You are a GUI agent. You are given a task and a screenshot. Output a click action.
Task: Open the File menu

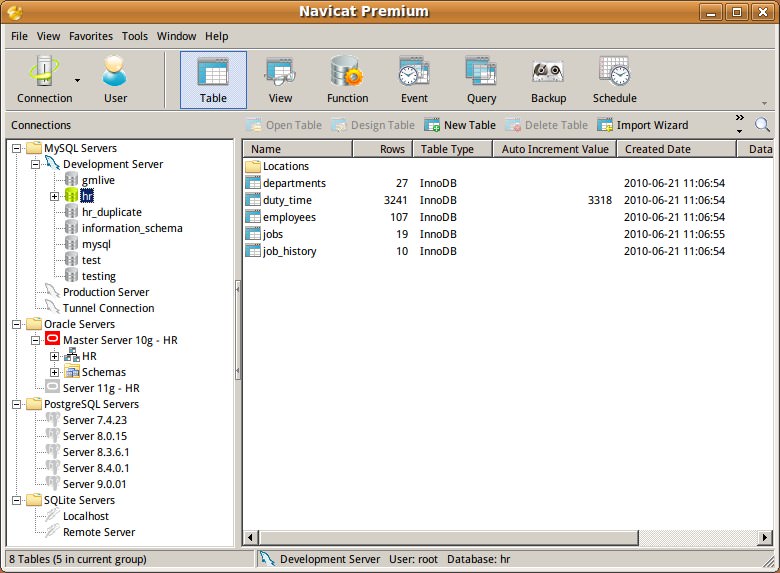tap(19, 36)
